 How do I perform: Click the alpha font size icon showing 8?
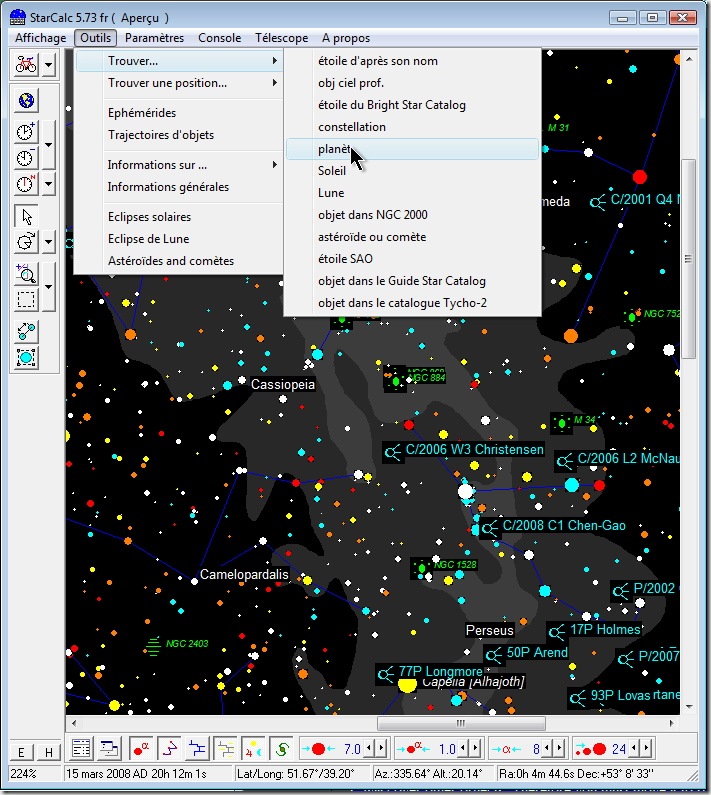tap(507, 749)
